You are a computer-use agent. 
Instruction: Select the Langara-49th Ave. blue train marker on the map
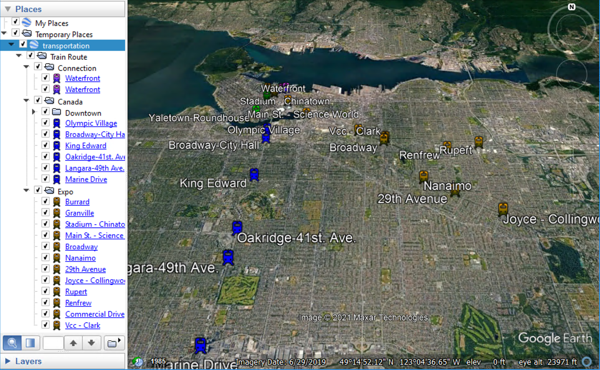(228, 257)
